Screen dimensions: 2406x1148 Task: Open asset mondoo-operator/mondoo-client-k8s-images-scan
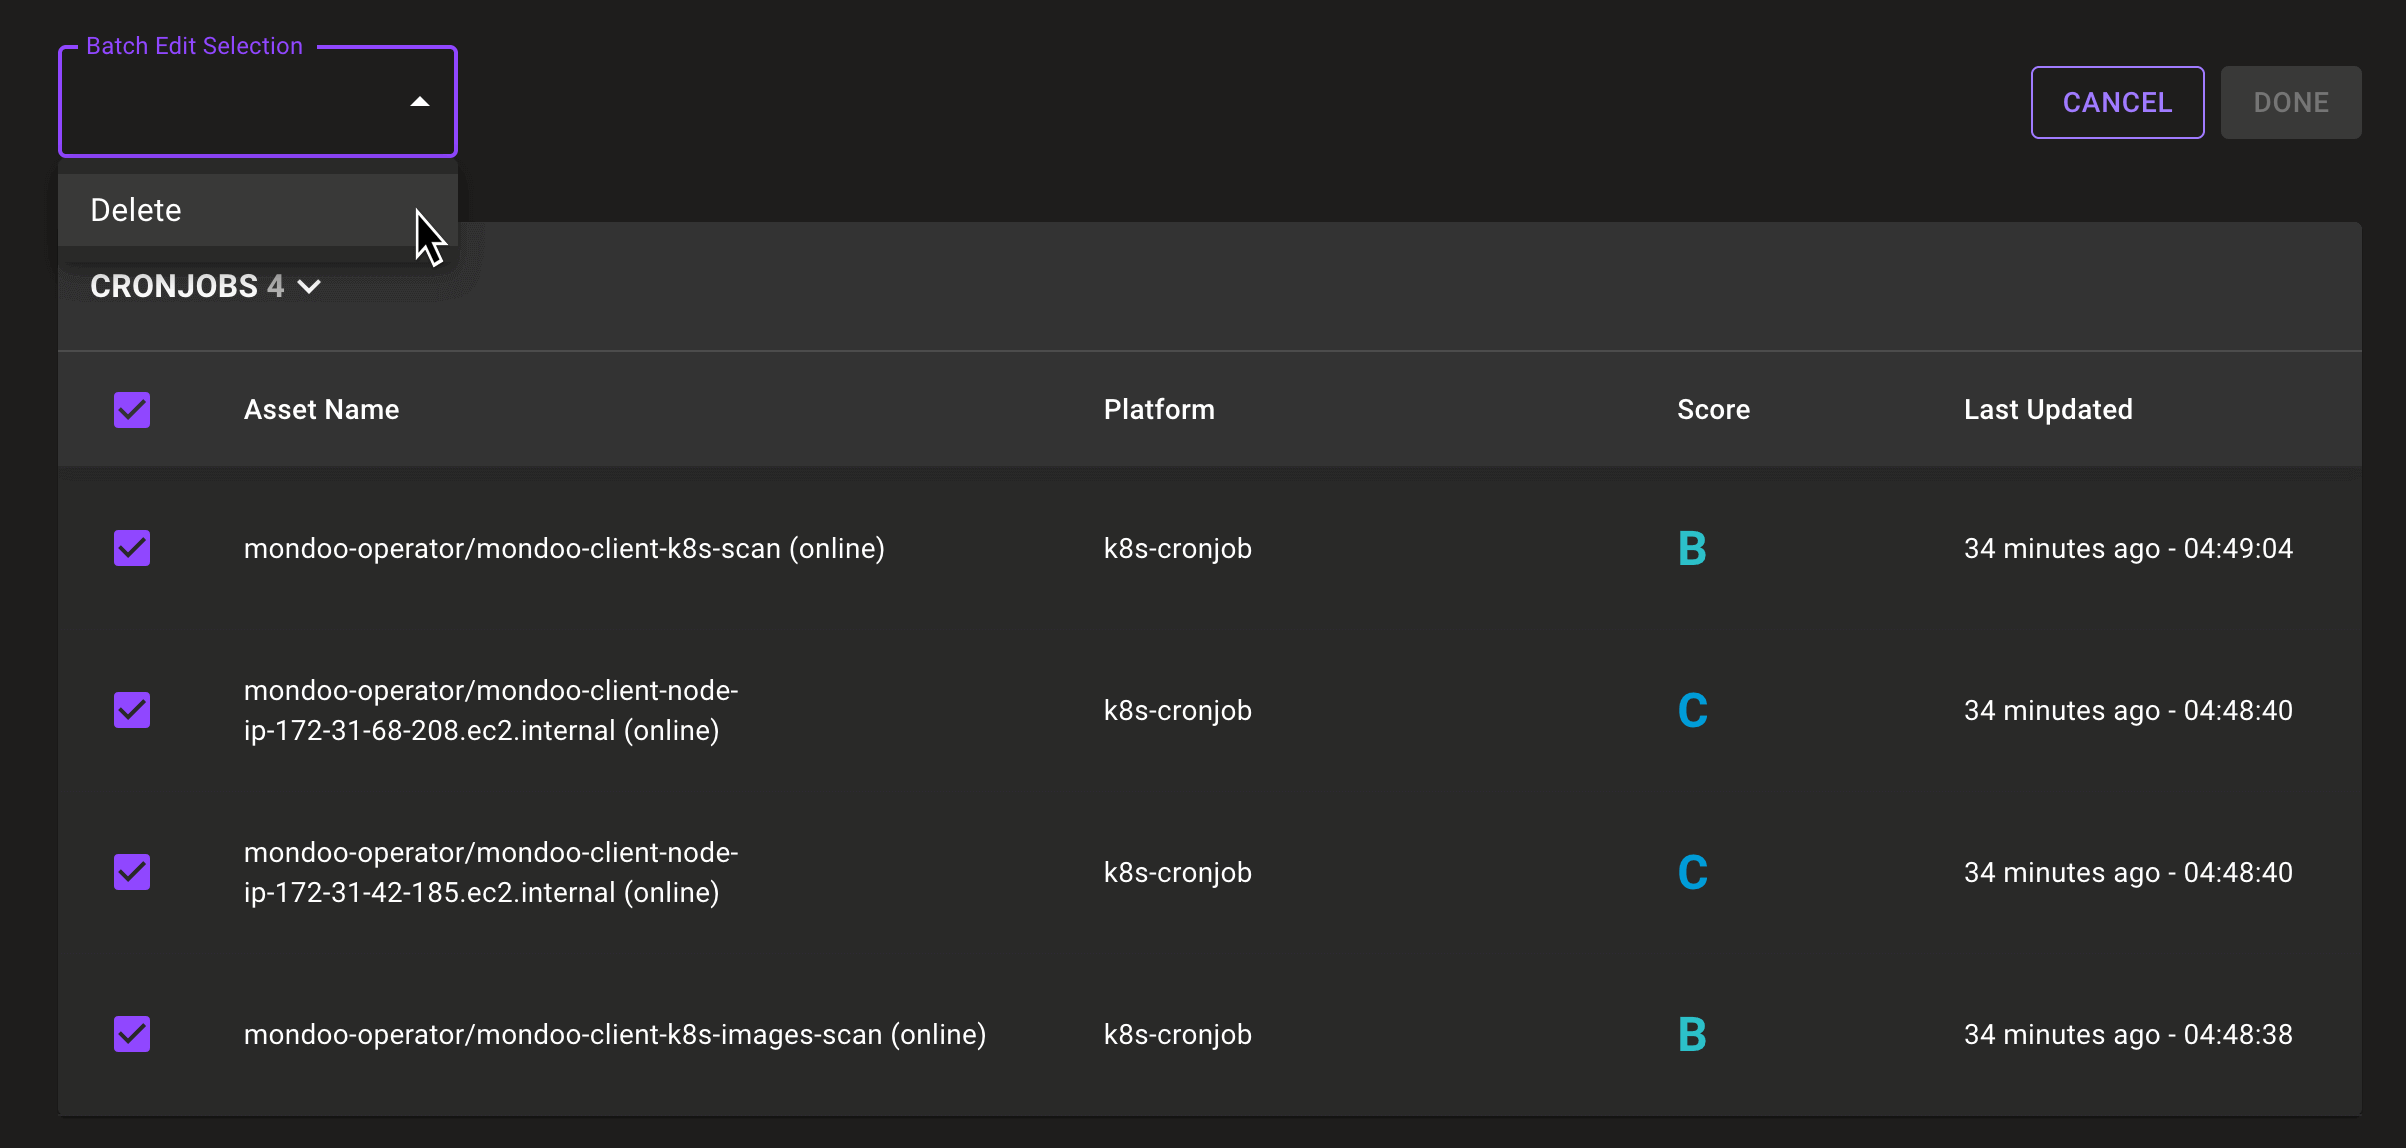616,1034
